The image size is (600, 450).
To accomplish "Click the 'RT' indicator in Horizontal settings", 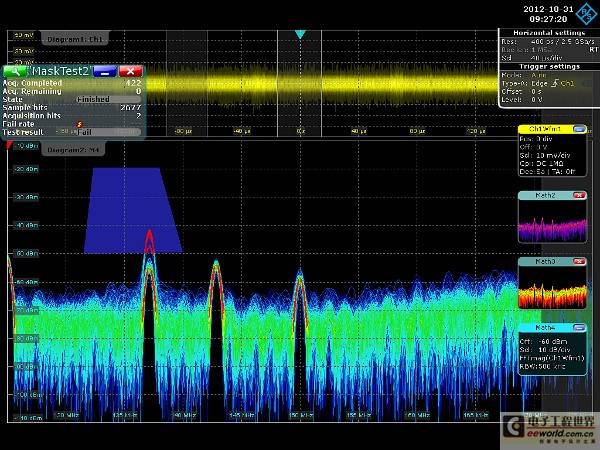I will pos(593,50).
